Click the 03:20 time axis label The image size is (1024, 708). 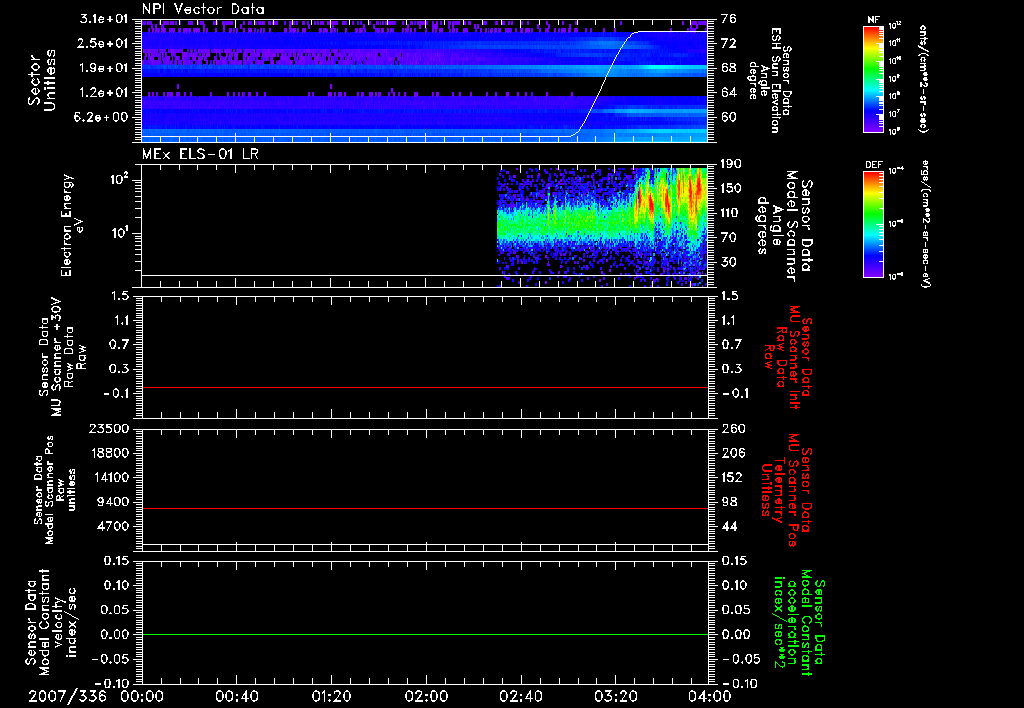615,696
